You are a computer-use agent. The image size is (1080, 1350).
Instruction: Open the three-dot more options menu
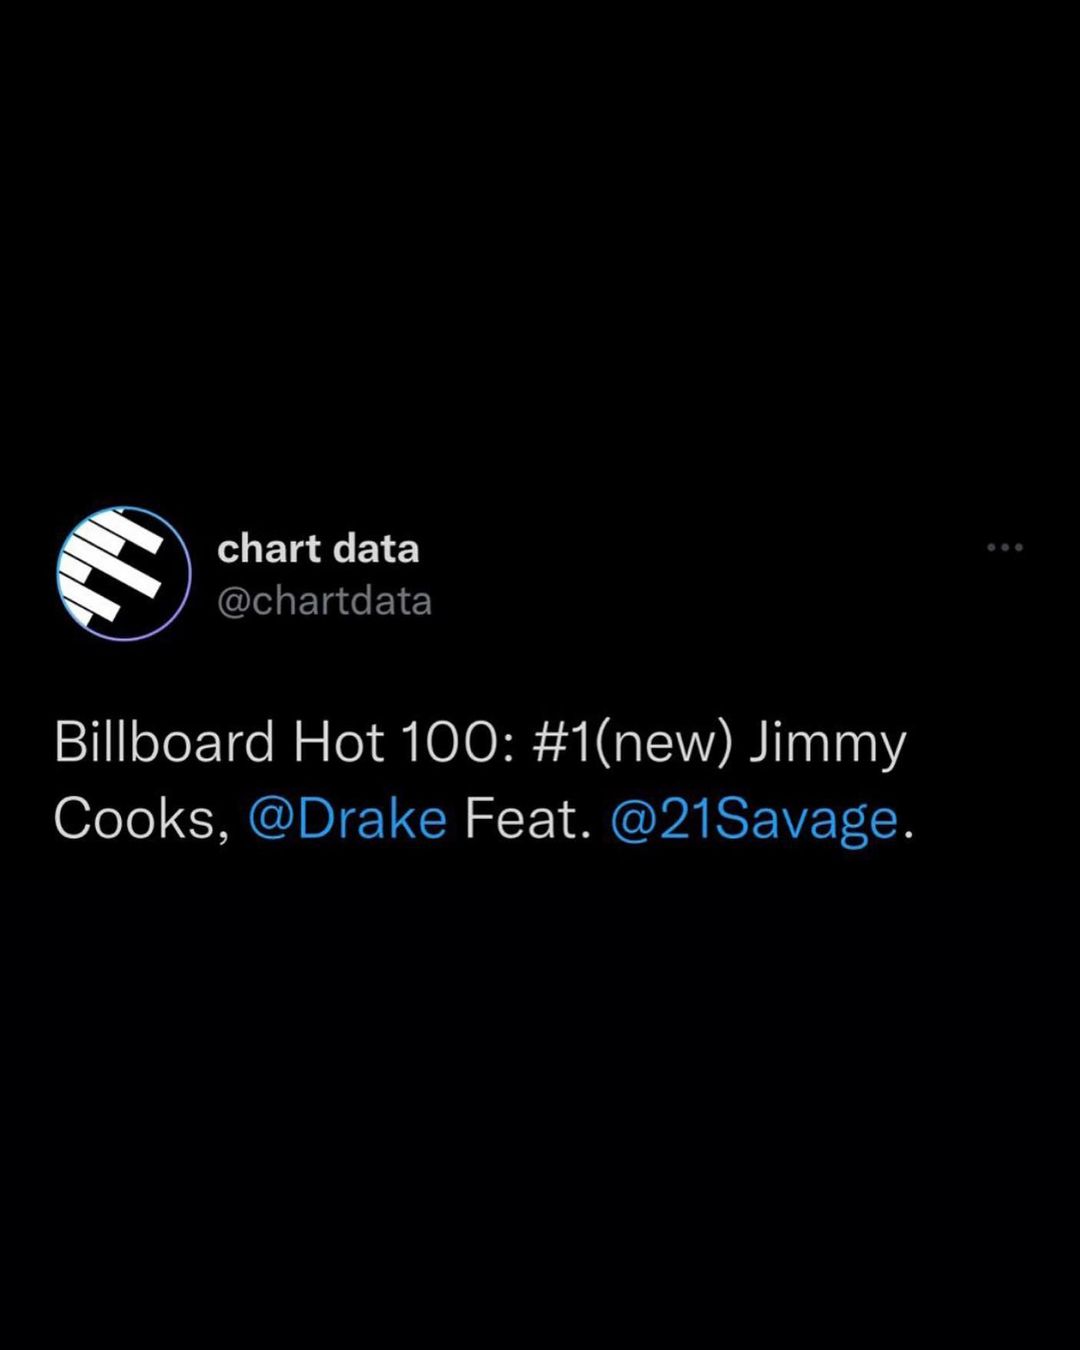click(1004, 547)
